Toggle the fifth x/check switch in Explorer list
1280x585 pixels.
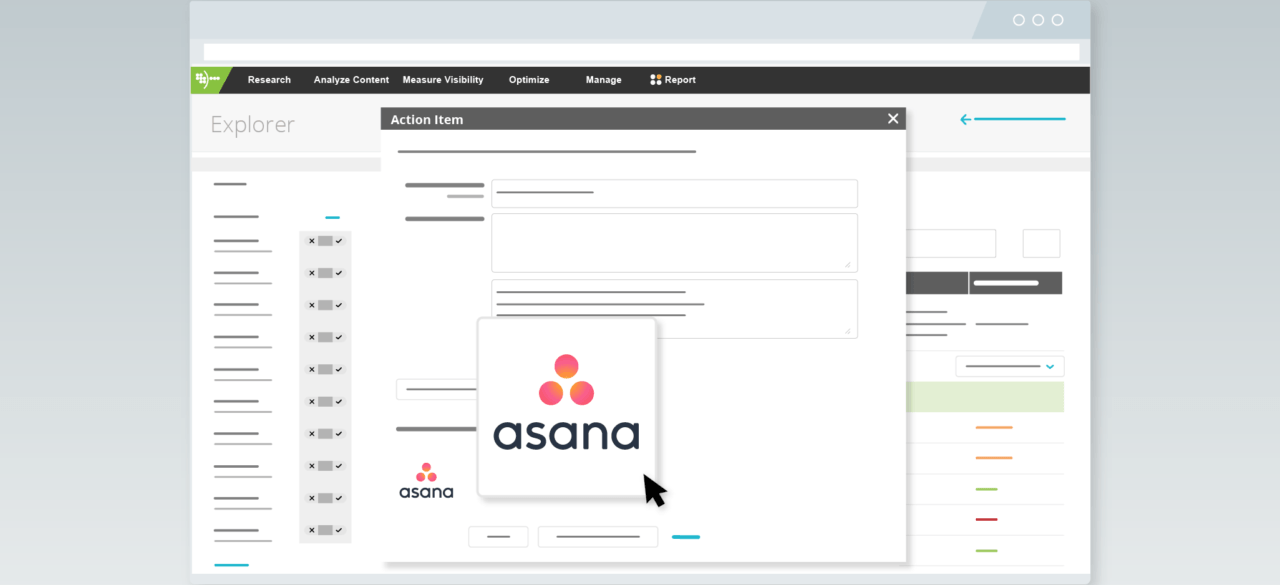[325, 369]
